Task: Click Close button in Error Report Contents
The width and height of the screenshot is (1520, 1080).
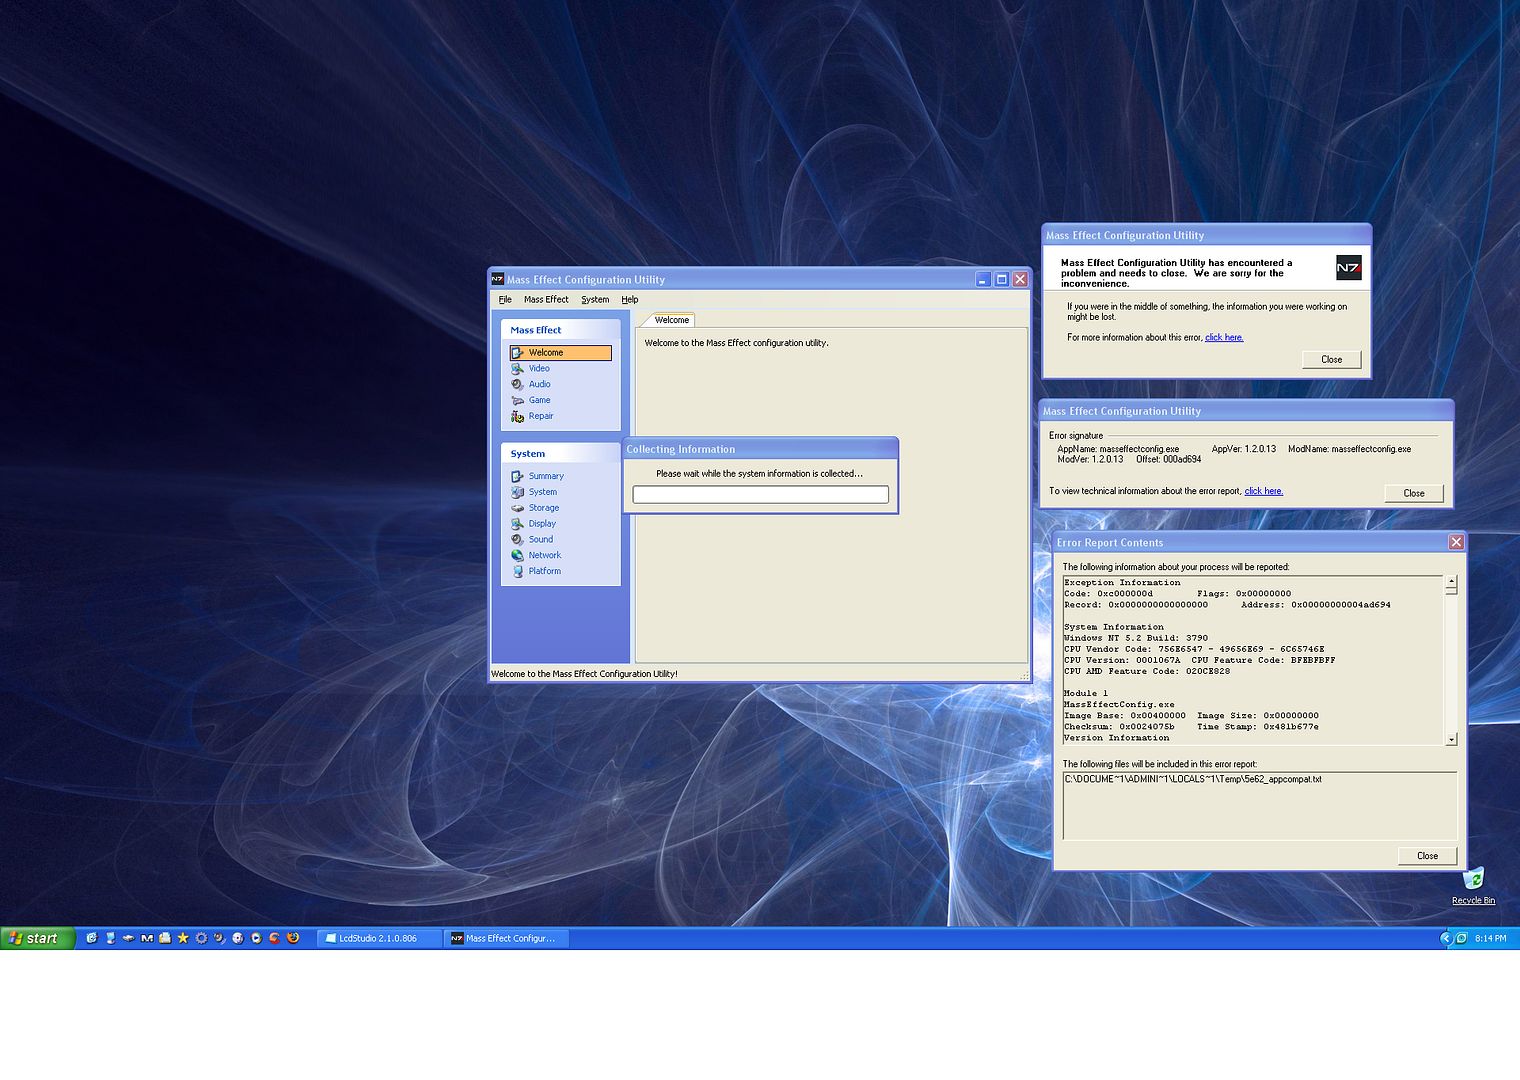Action: 1427,855
